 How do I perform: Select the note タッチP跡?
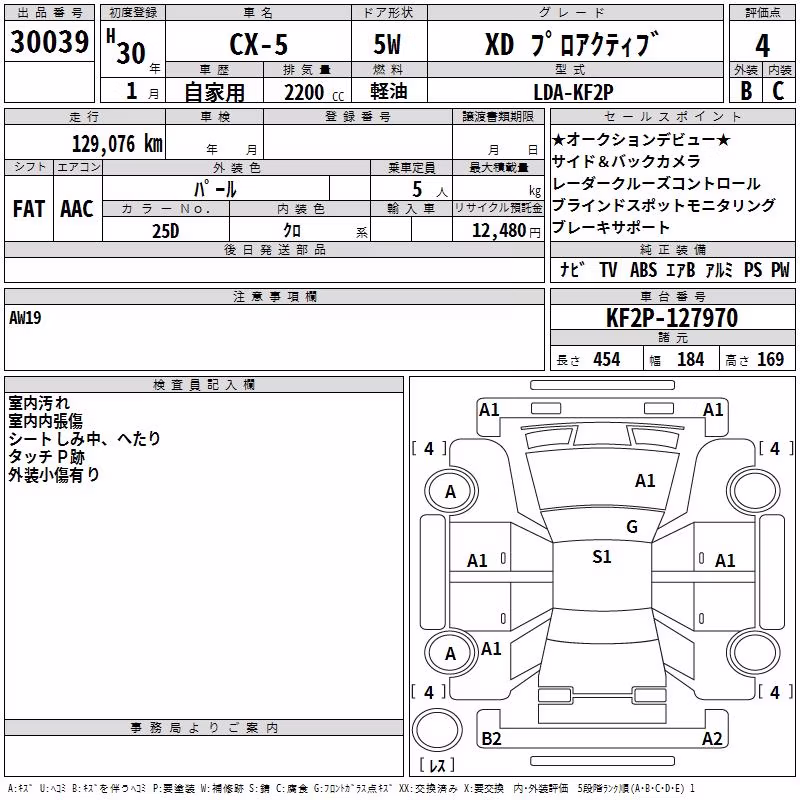[46, 456]
